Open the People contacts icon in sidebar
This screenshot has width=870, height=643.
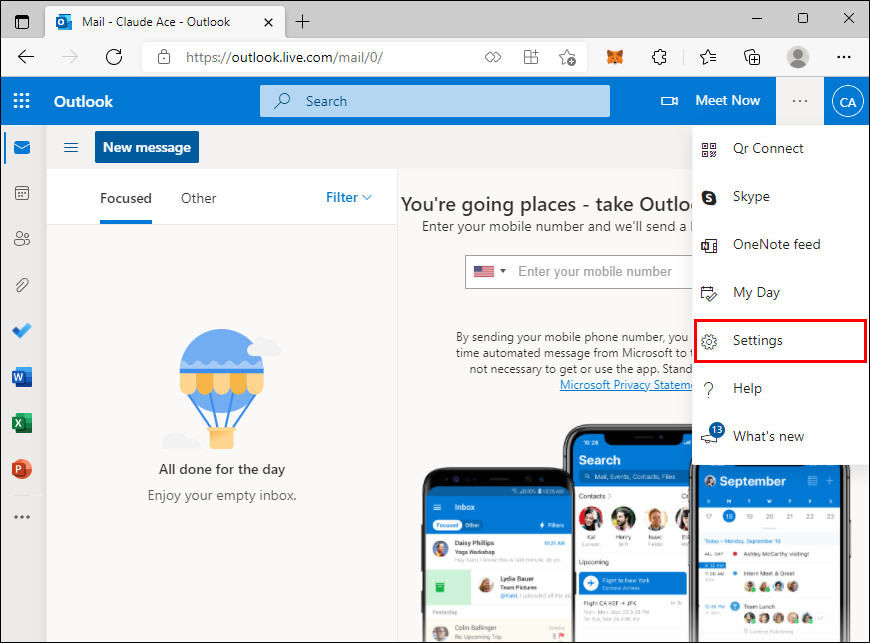(22, 239)
